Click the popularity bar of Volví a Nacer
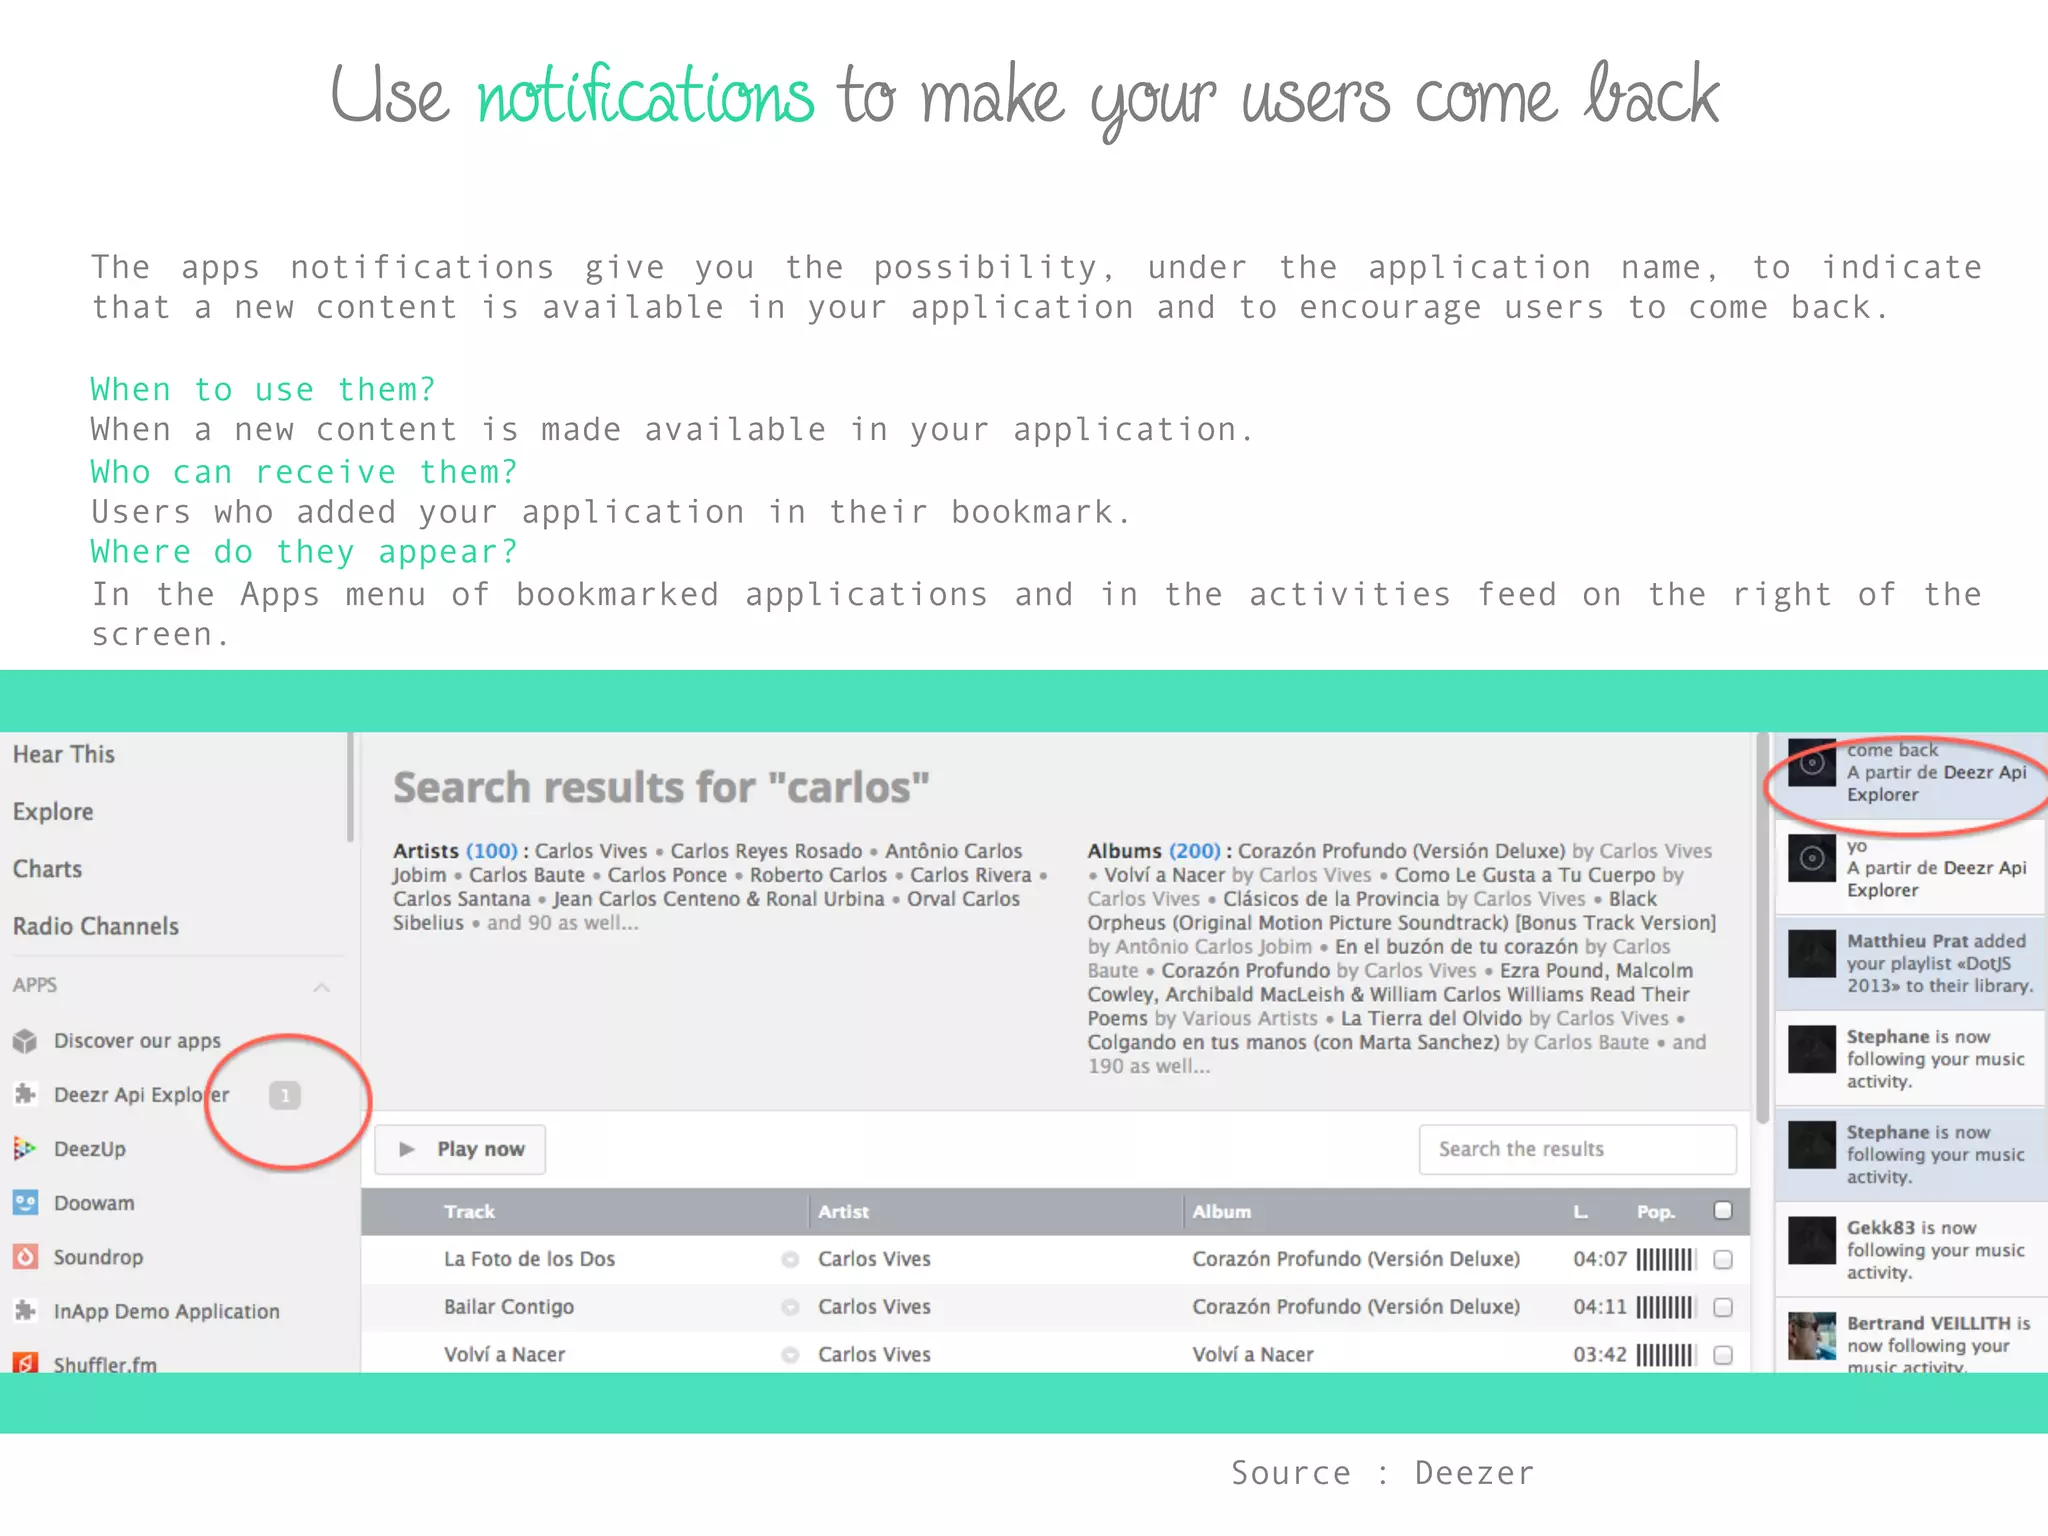Image resolution: width=2048 pixels, height=1536 pixels. (1665, 1355)
